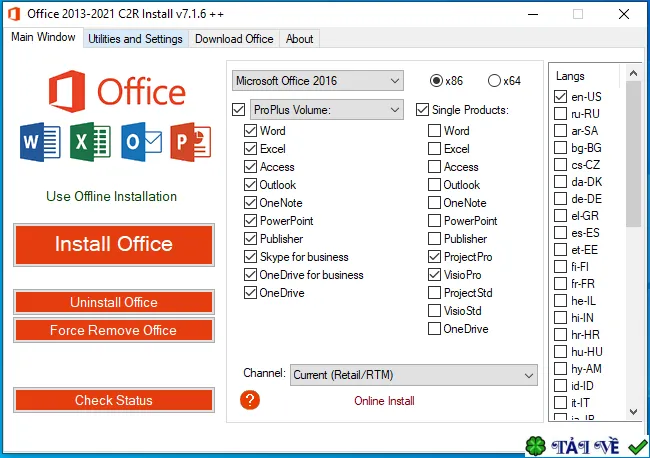Screen dimensions: 650x458
Task: Check the hi-IN language
Action: [x=560, y=317]
